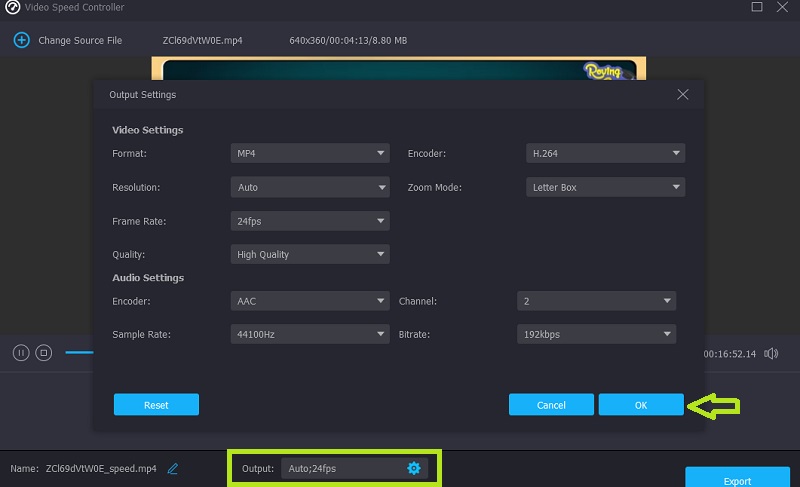This screenshot has width=800, height=487.
Task: Close the Output Settings dialog with X
Action: [x=683, y=94]
